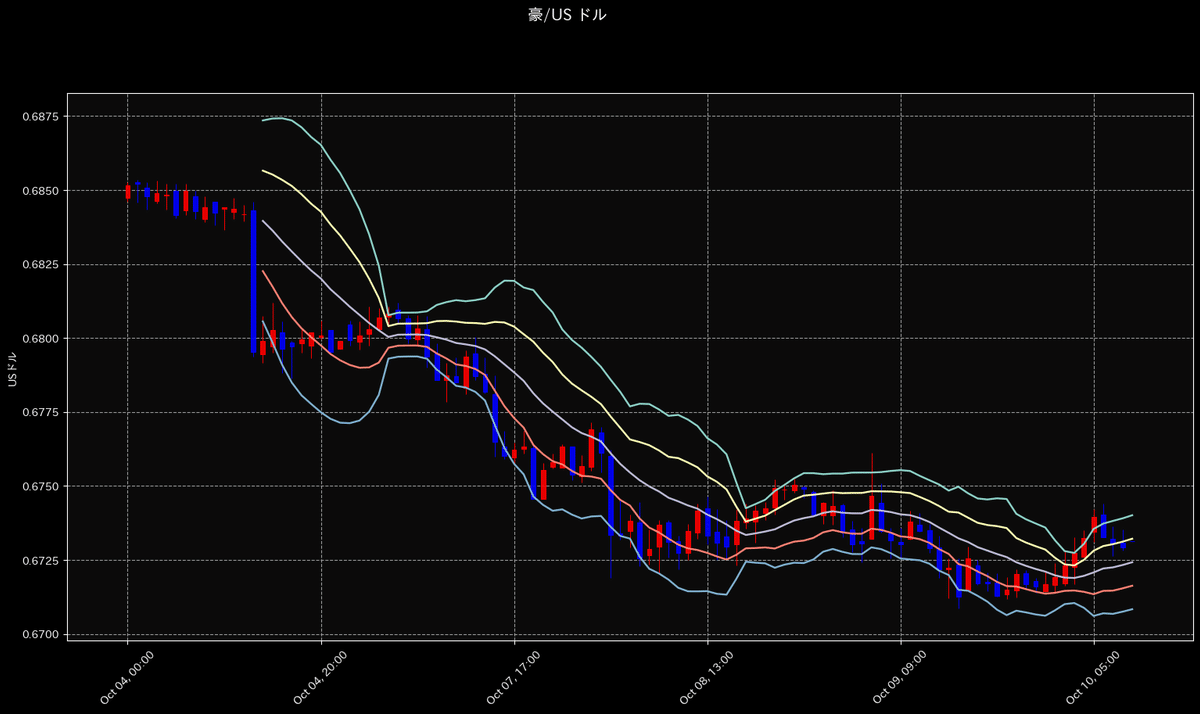Click the chart title 豪/US ドル
Viewport: 1200px width, 714px height.
coord(567,14)
